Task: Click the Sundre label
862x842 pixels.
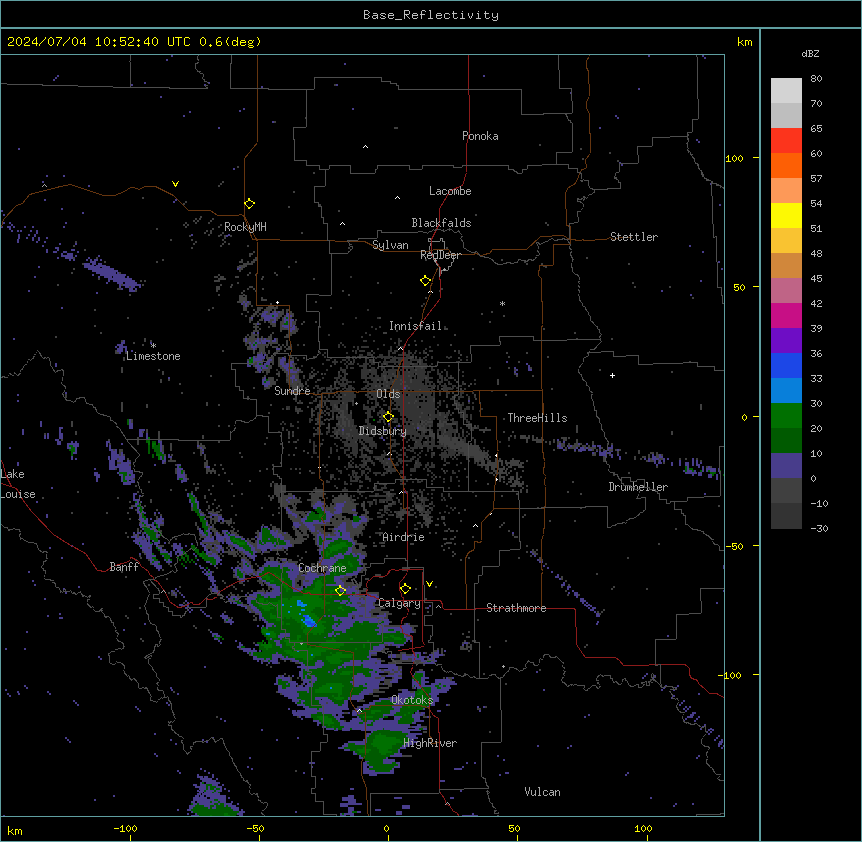Action: (292, 391)
